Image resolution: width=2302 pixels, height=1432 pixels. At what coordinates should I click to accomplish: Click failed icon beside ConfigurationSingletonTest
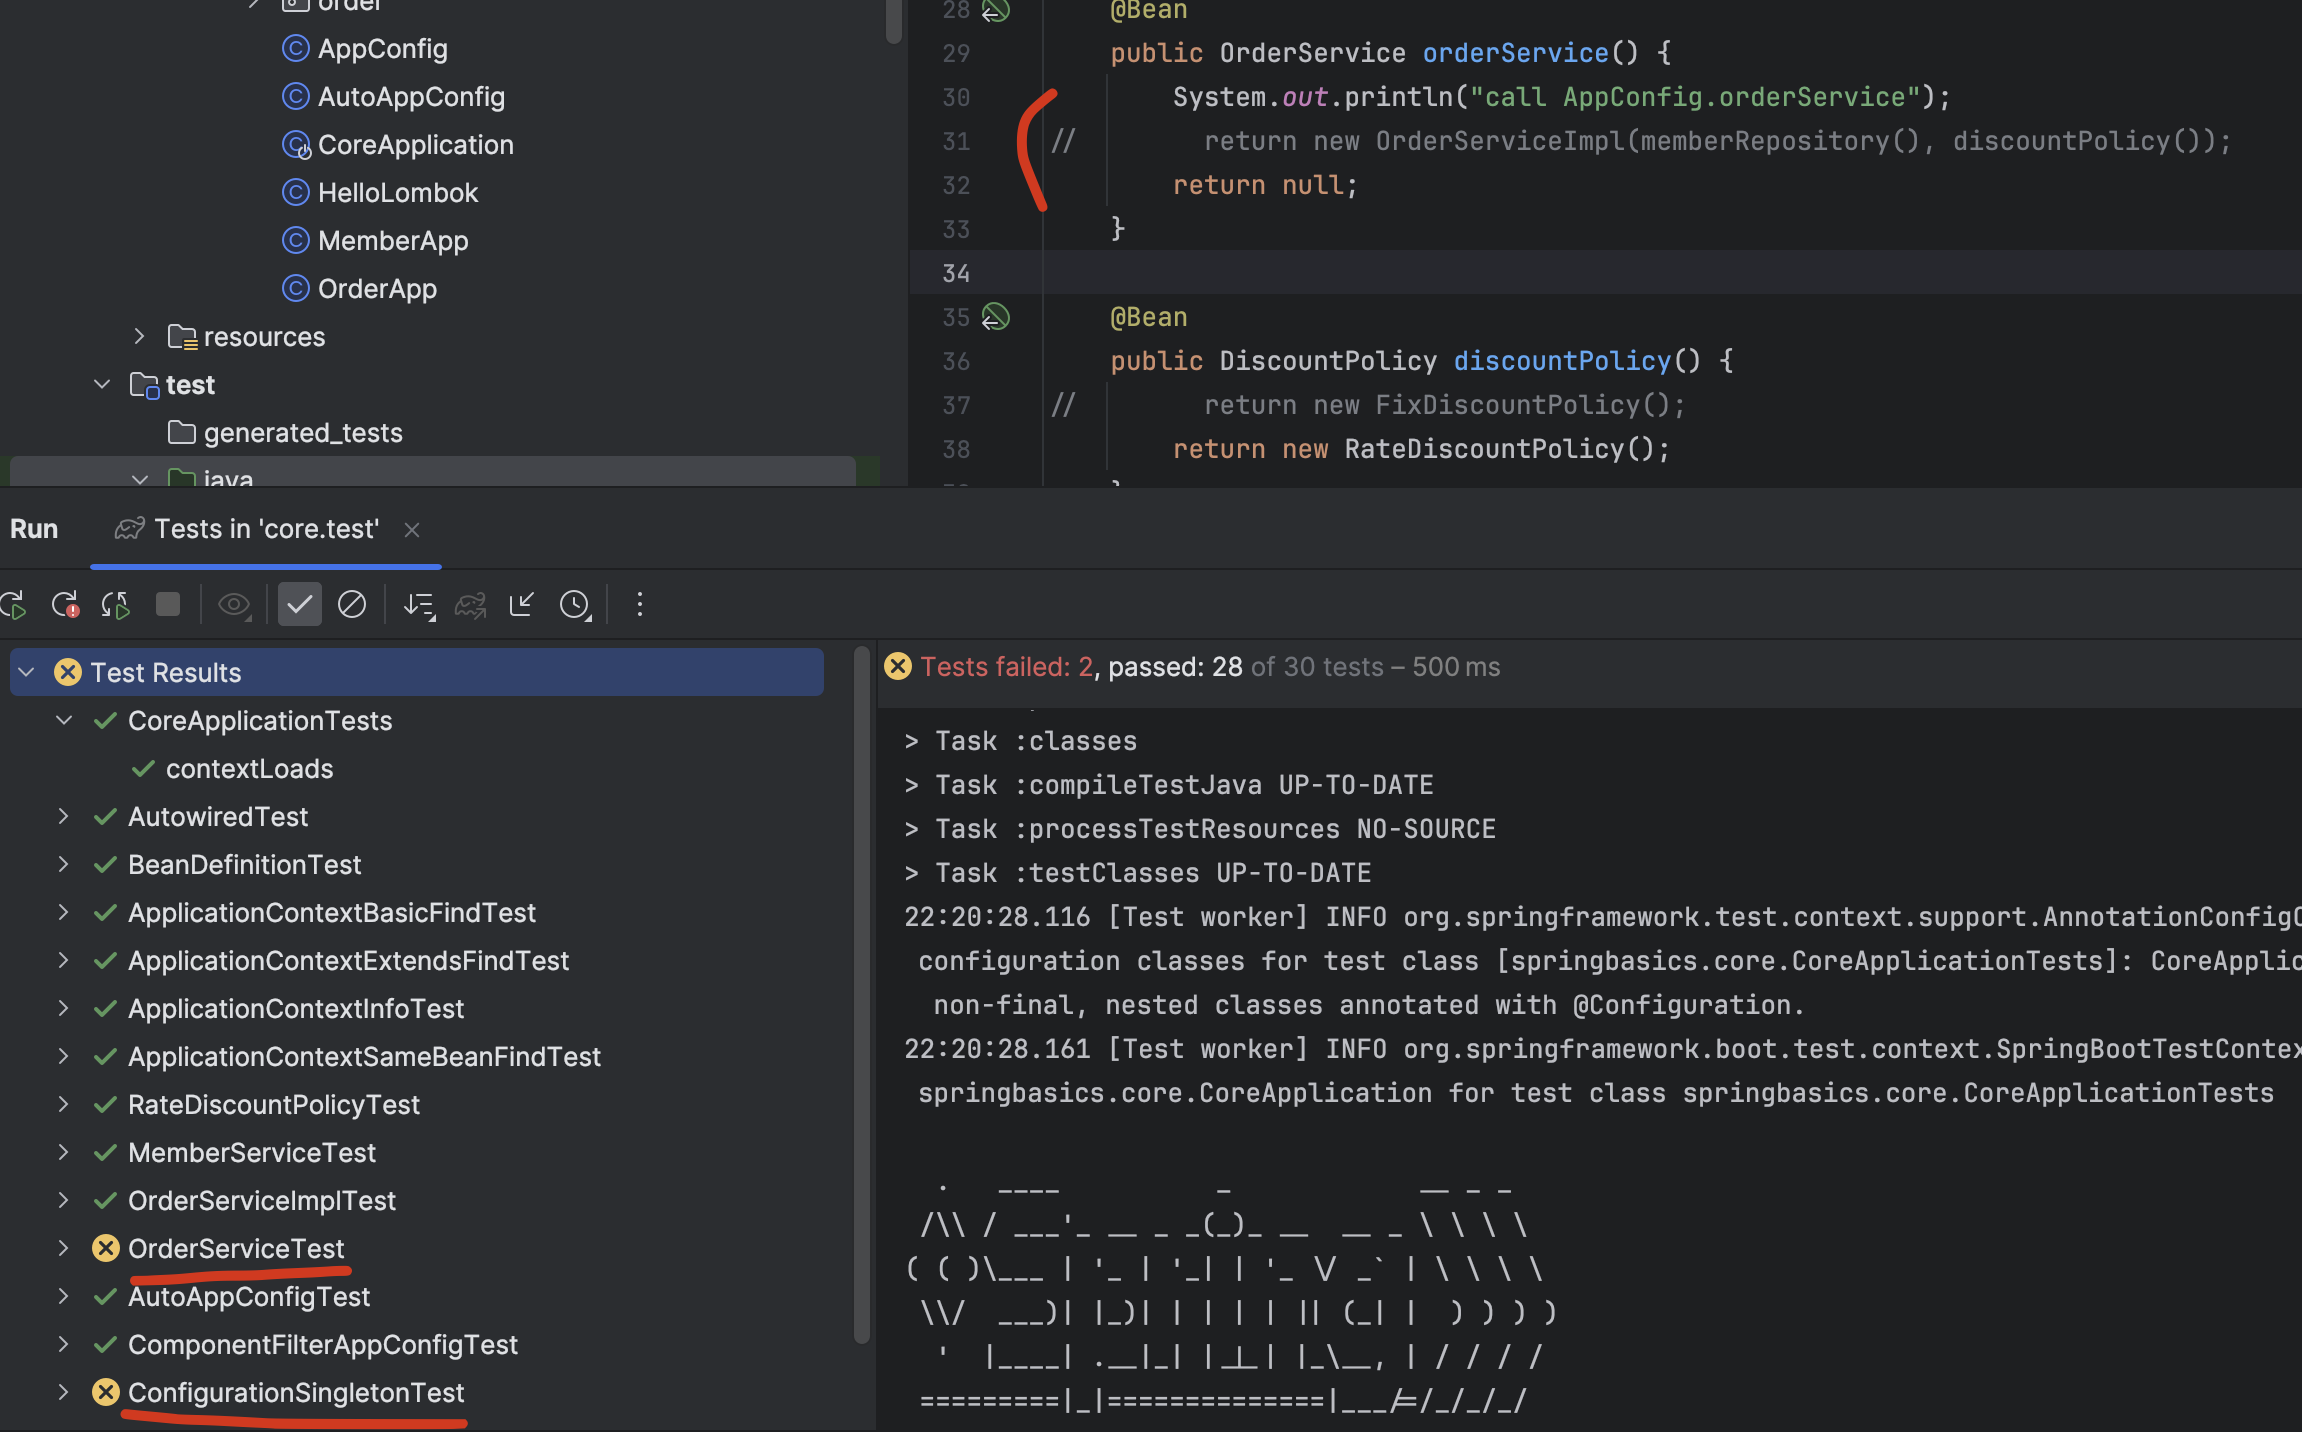[105, 1392]
